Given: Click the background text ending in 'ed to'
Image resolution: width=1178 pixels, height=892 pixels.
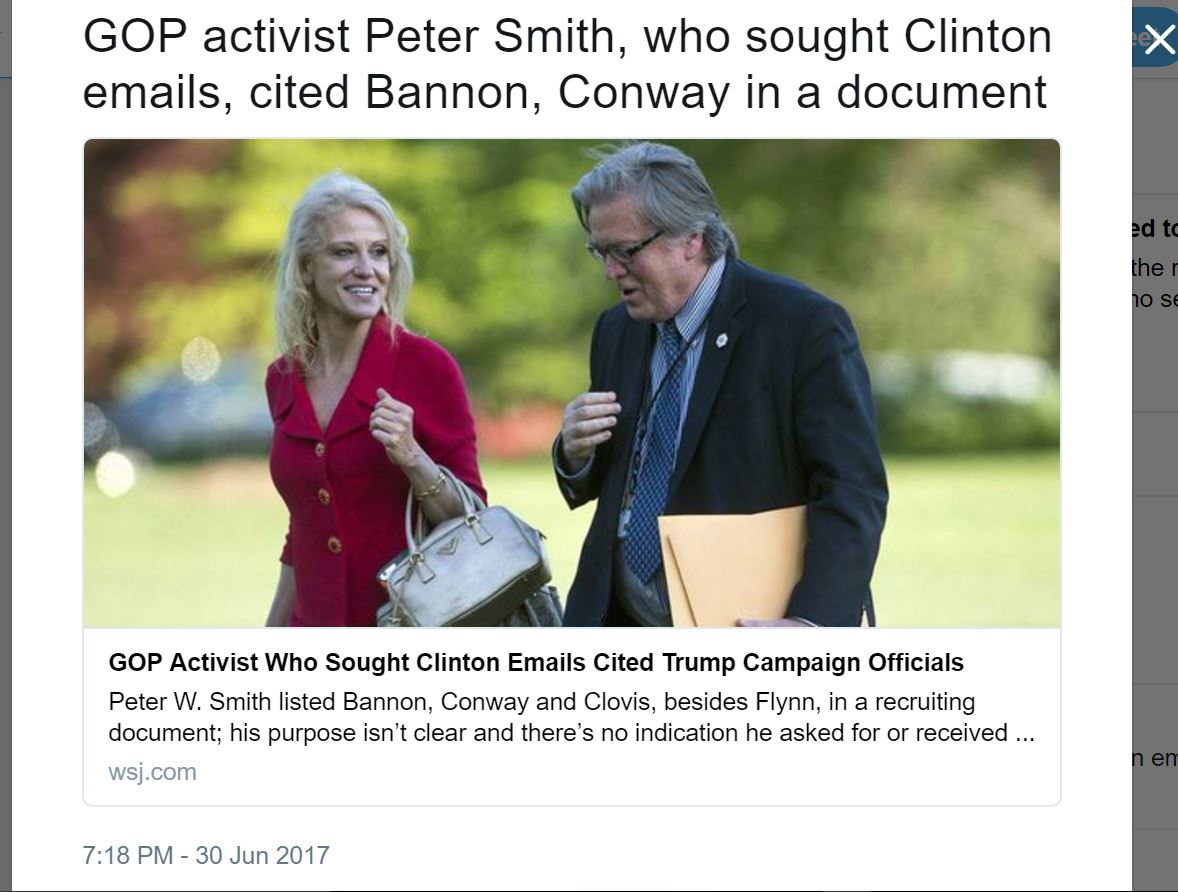Looking at the screenshot, I should 1155,228.
